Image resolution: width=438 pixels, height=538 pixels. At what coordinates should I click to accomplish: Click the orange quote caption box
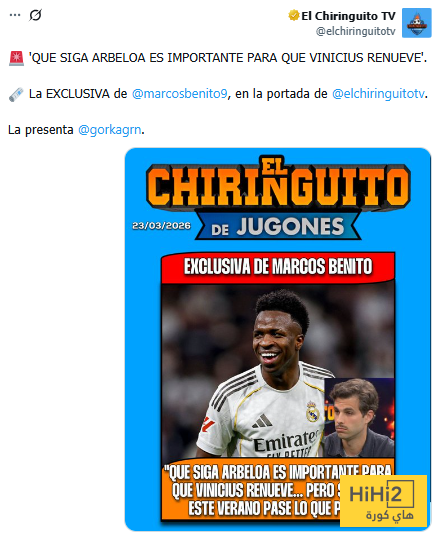pyautogui.click(x=278, y=490)
